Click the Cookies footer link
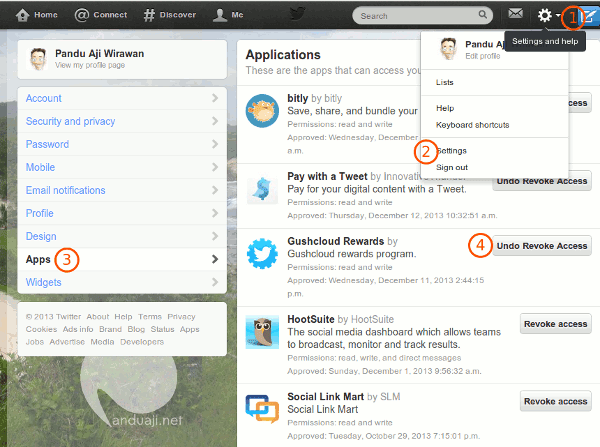The width and height of the screenshot is (600, 447). coord(41,329)
